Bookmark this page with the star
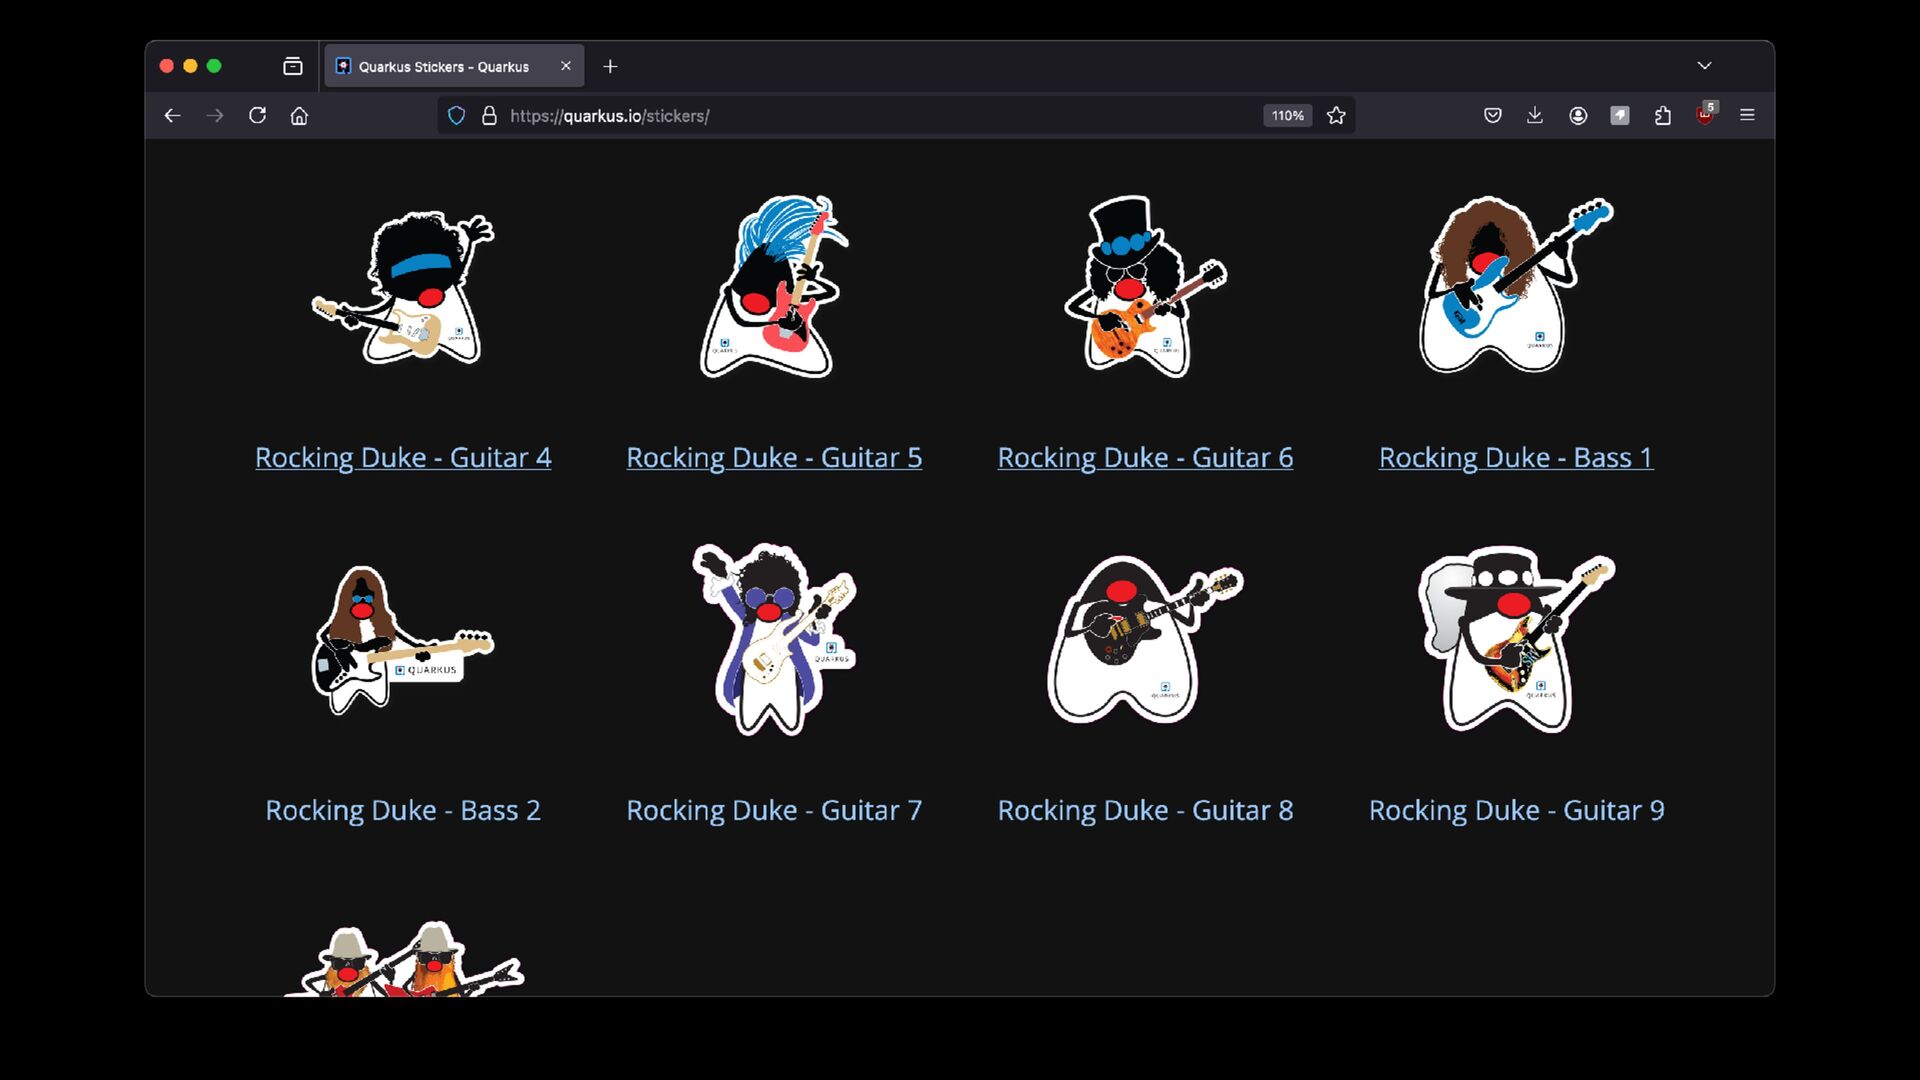This screenshot has width=1920, height=1080. pos(1336,116)
